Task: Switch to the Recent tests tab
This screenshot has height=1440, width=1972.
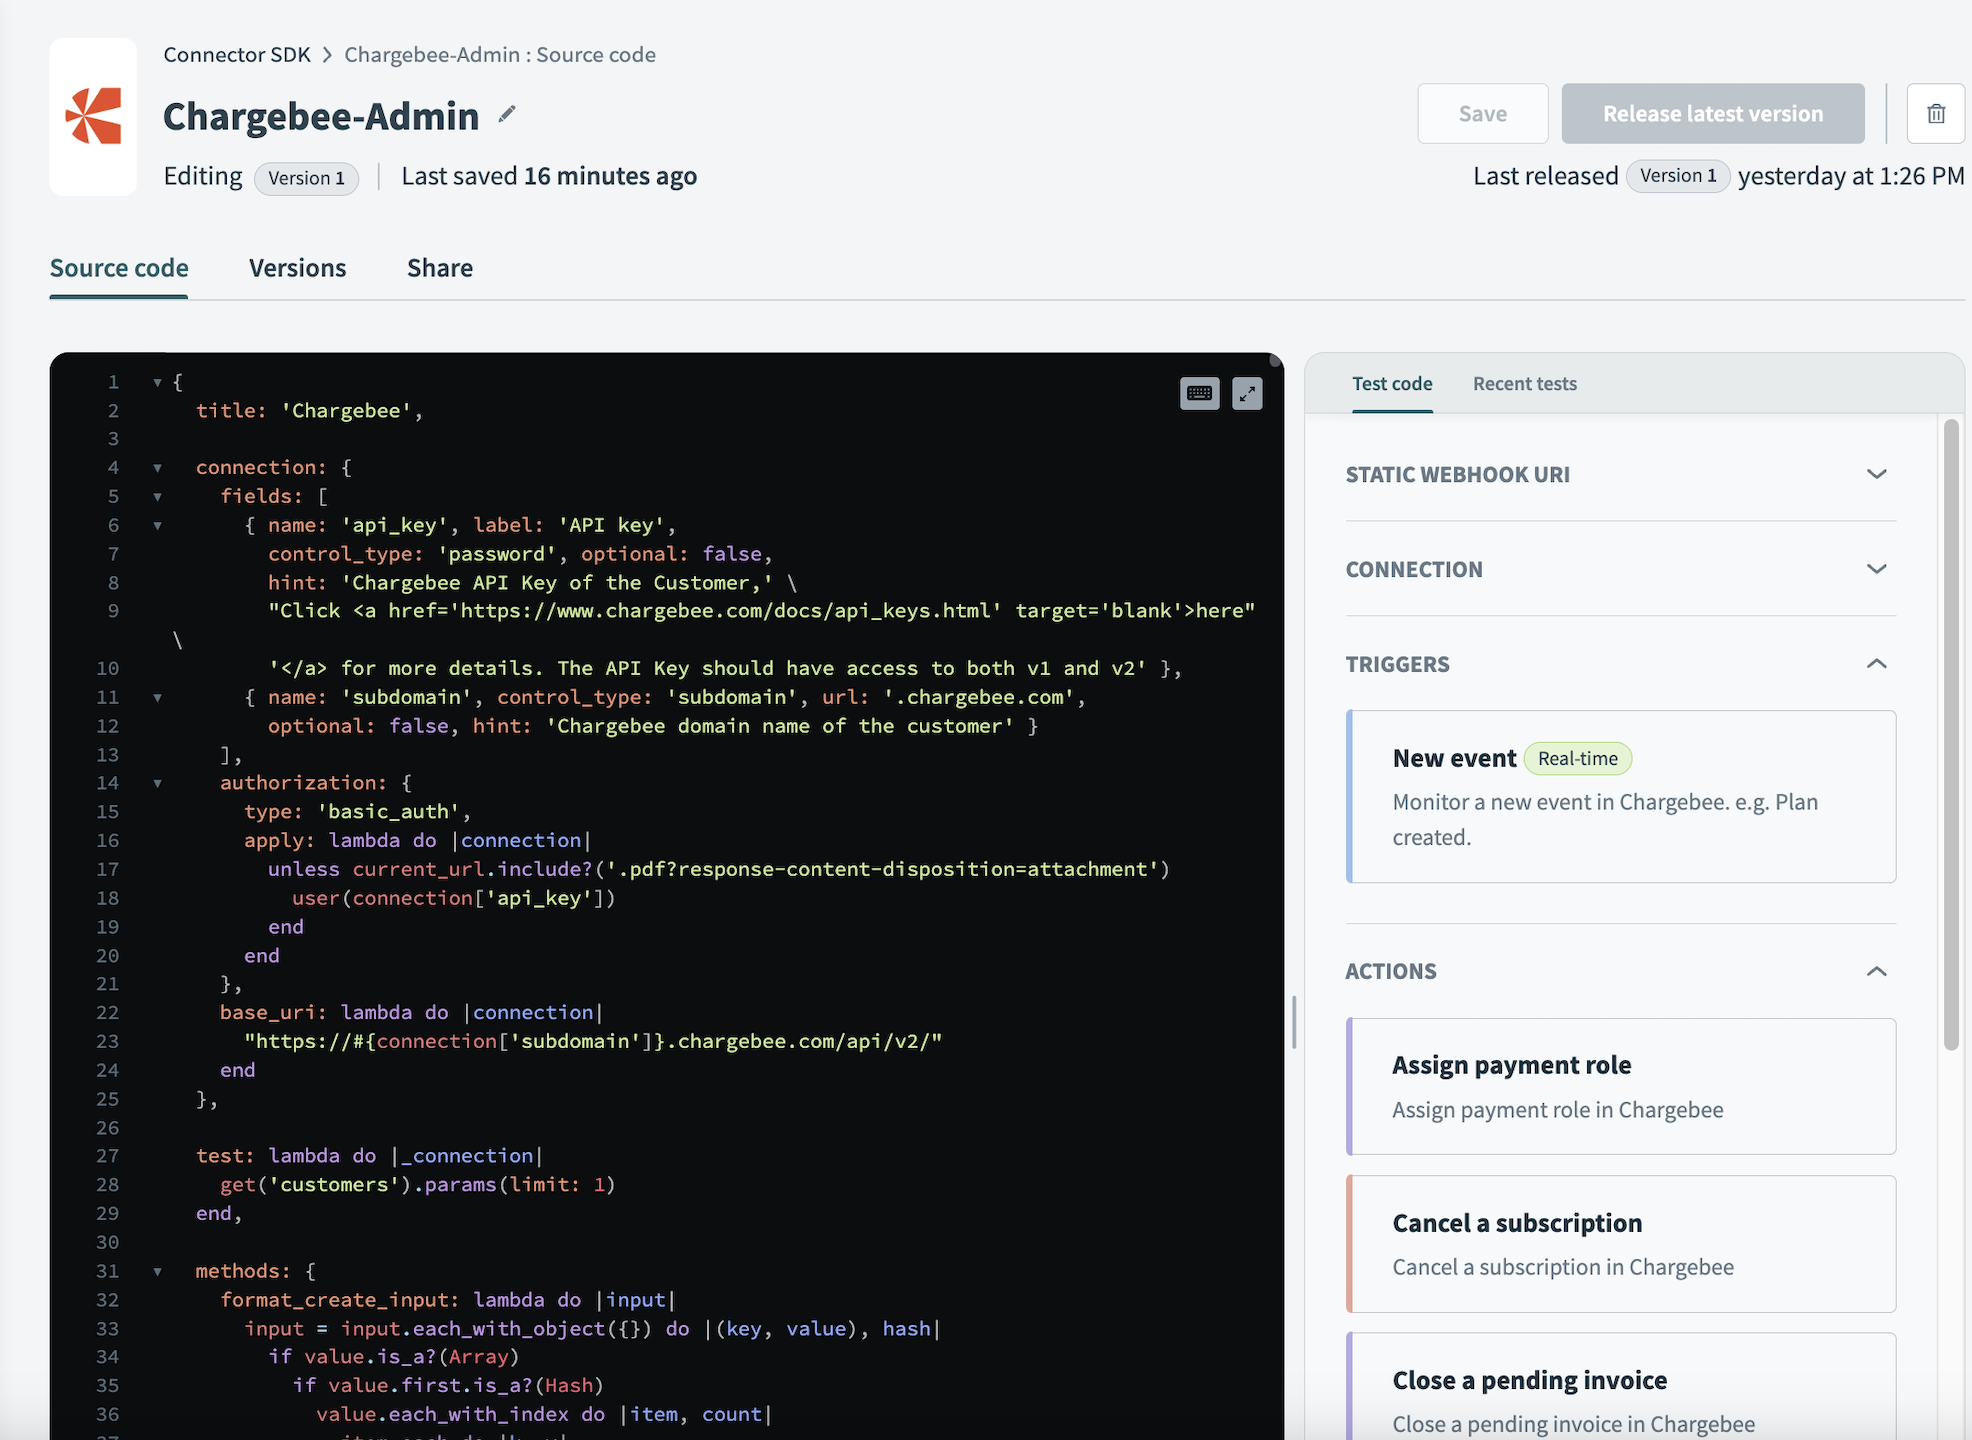Action: (x=1525, y=383)
